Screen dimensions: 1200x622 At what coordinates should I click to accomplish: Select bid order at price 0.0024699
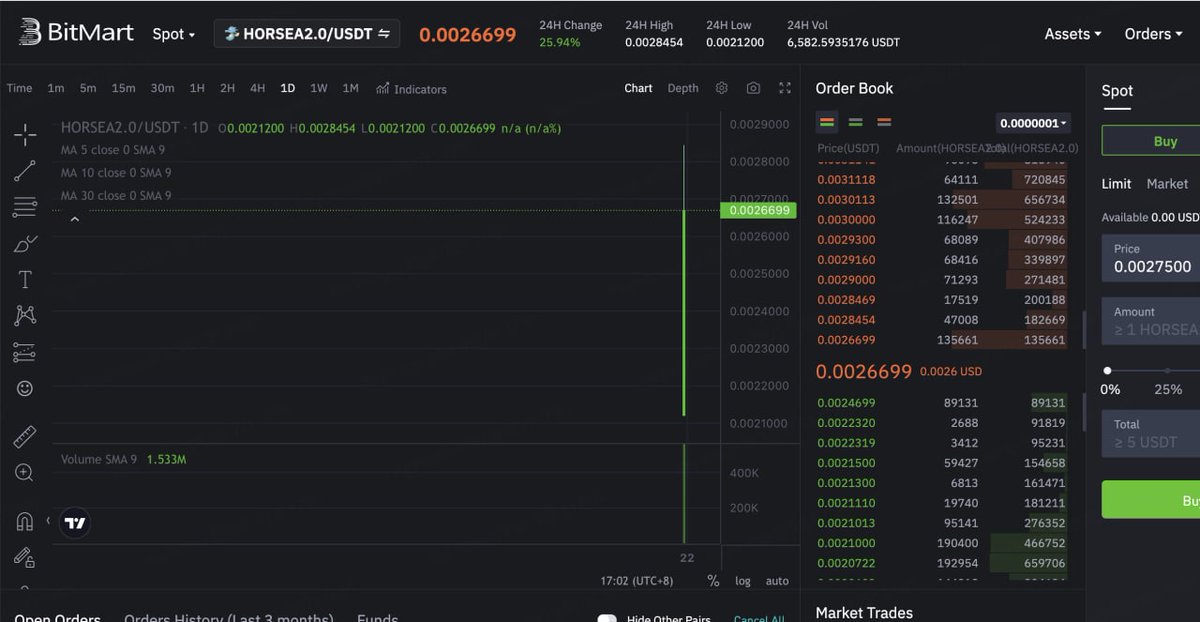[x=941, y=403]
